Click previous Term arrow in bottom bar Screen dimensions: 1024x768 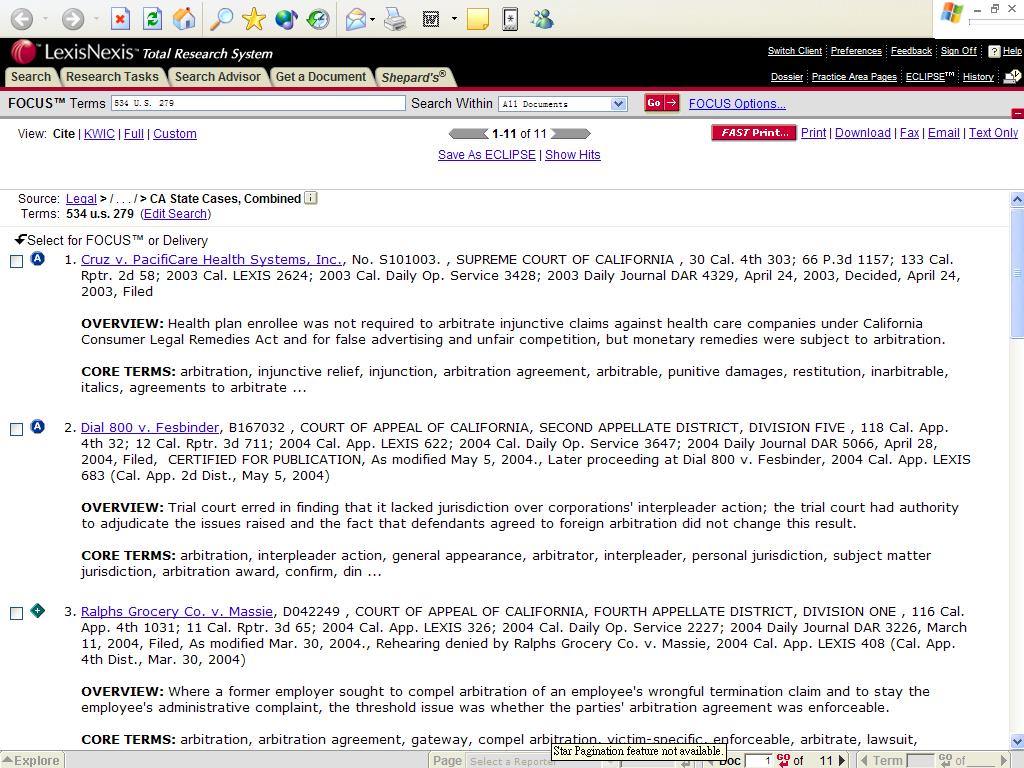click(864, 760)
